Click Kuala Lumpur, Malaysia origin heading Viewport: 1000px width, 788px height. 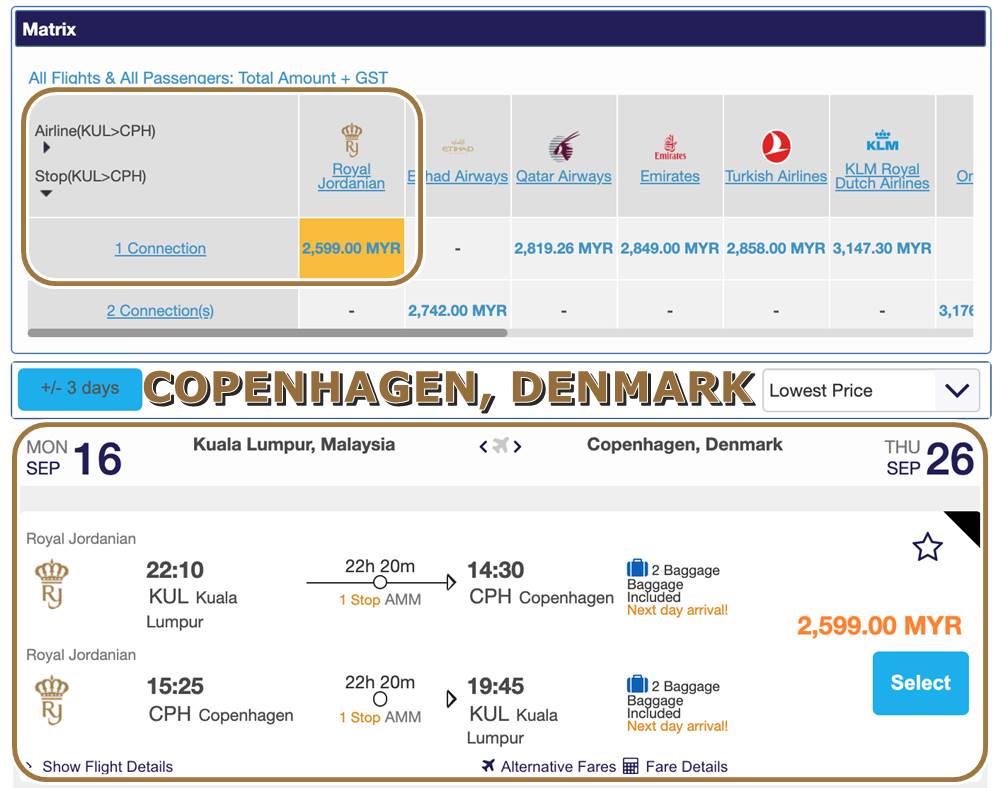pos(294,444)
